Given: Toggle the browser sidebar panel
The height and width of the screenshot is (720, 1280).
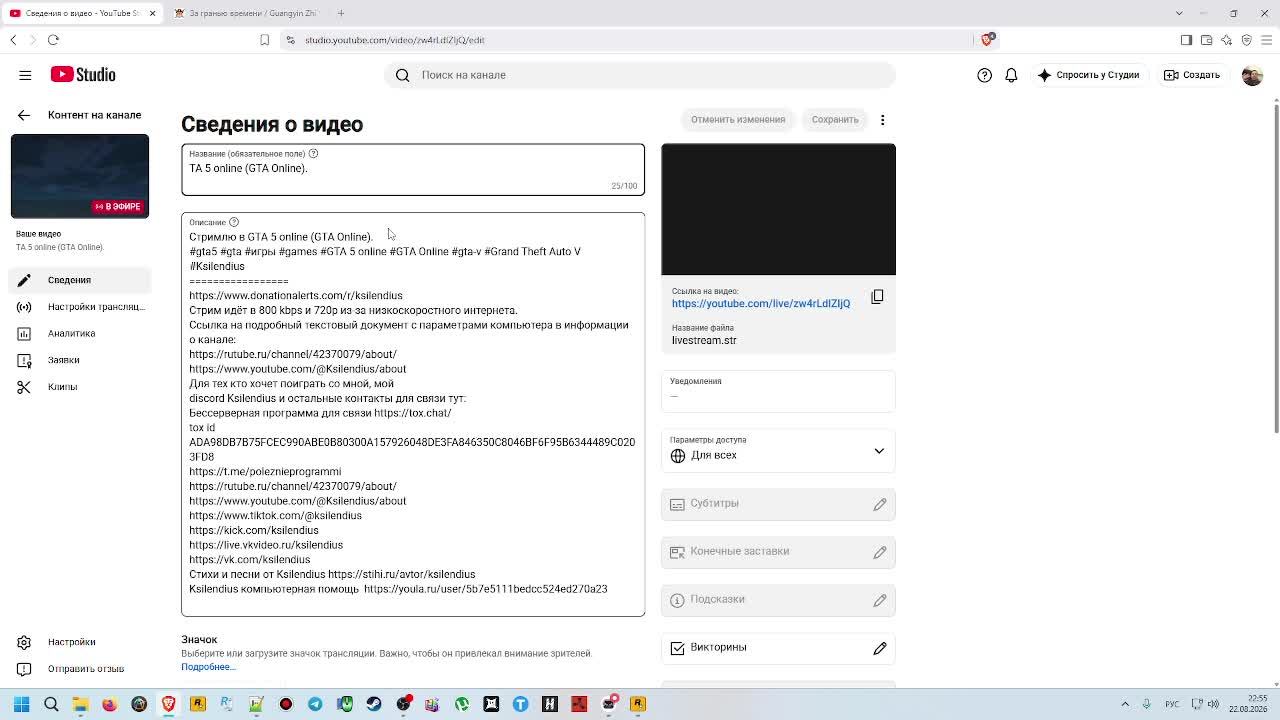Looking at the screenshot, I should [x=1186, y=40].
